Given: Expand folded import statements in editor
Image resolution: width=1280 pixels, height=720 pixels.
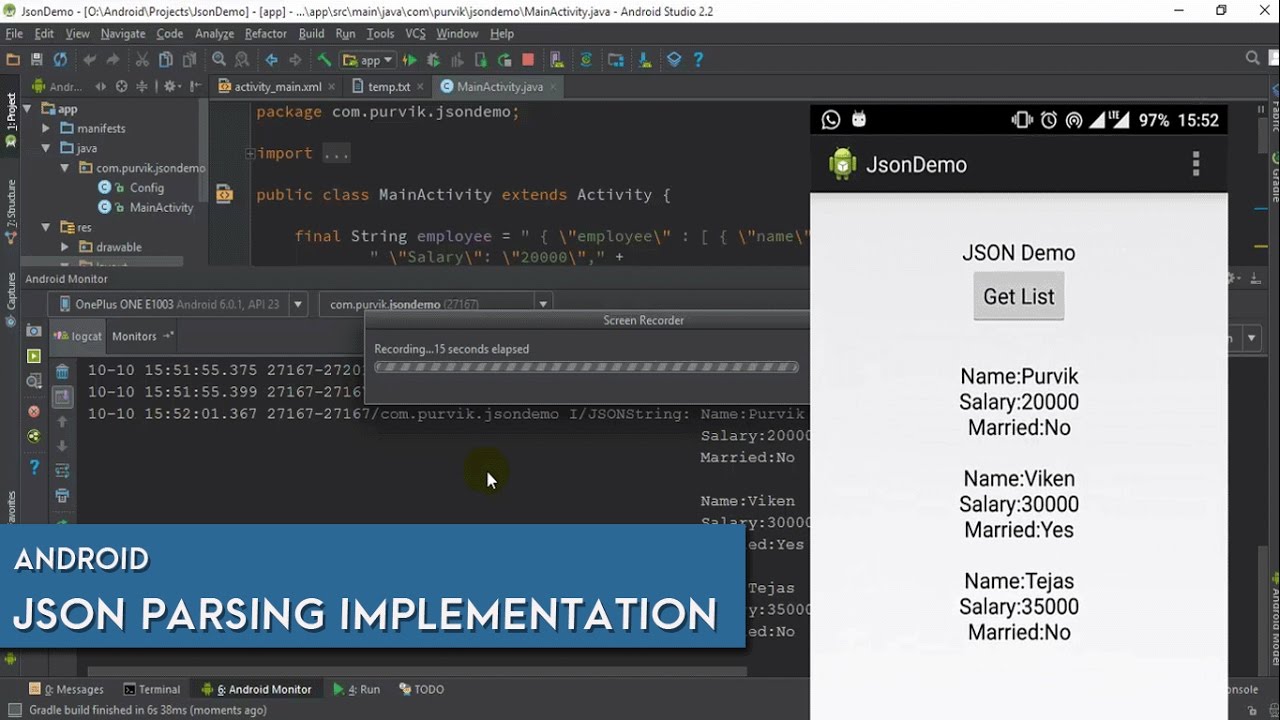Looking at the screenshot, I should (250, 154).
